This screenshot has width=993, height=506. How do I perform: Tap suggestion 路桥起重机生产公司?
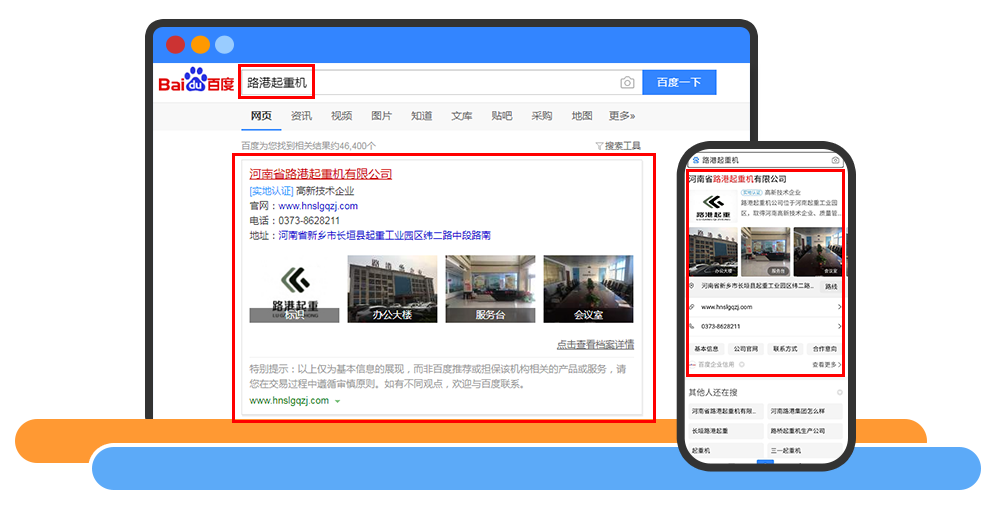(805, 431)
